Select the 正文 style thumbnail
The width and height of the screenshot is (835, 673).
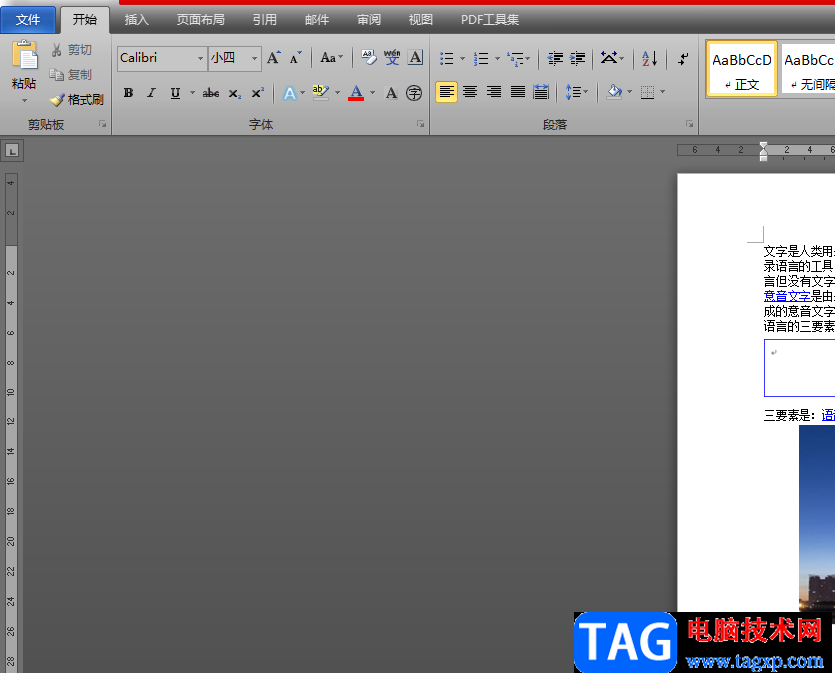[x=741, y=69]
